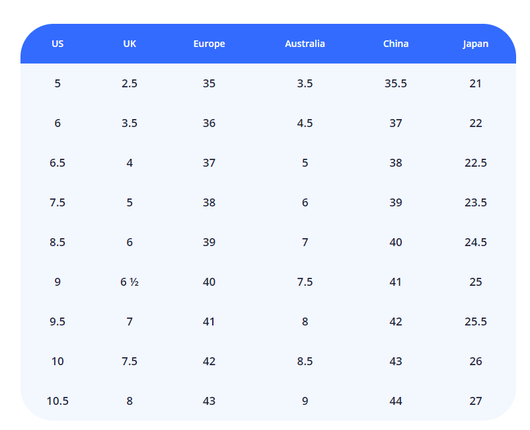Select the Europe column header

[209, 44]
